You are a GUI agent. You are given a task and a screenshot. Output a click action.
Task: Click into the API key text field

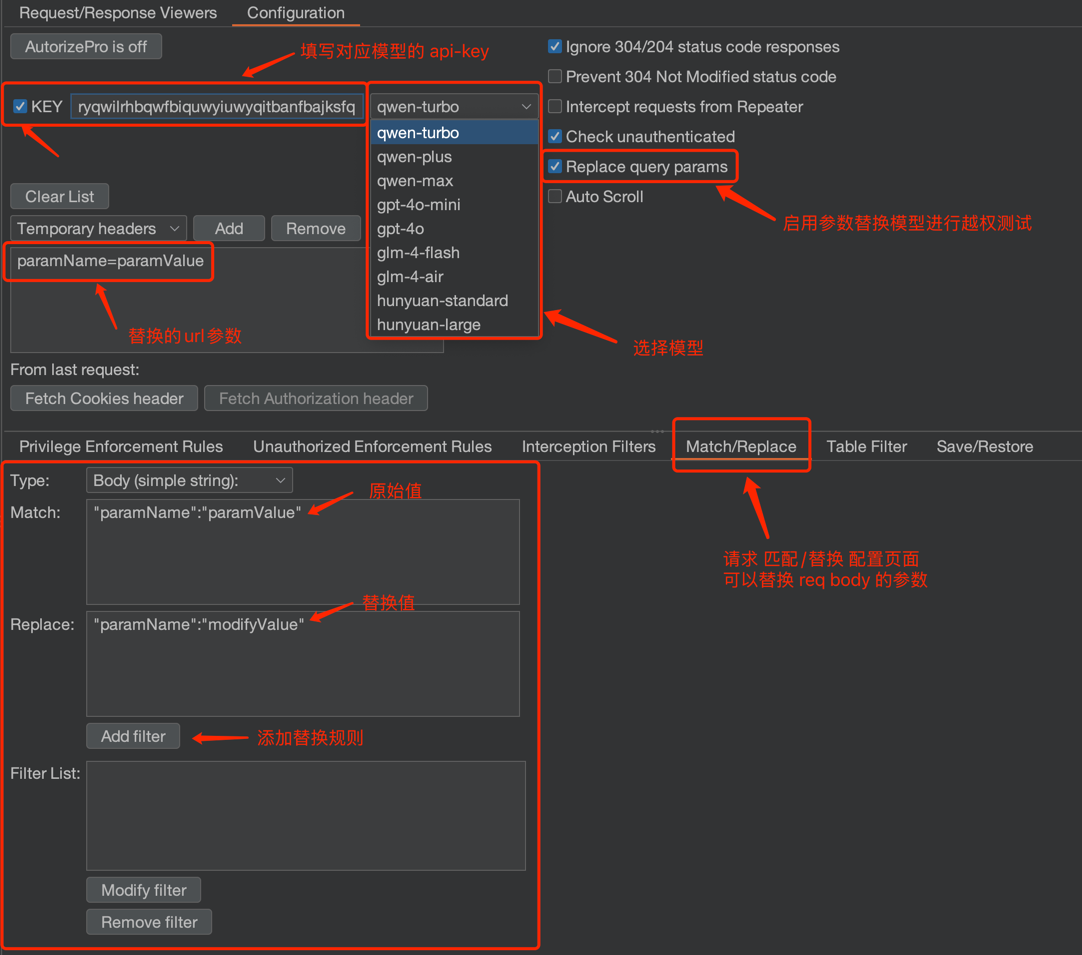(x=216, y=107)
